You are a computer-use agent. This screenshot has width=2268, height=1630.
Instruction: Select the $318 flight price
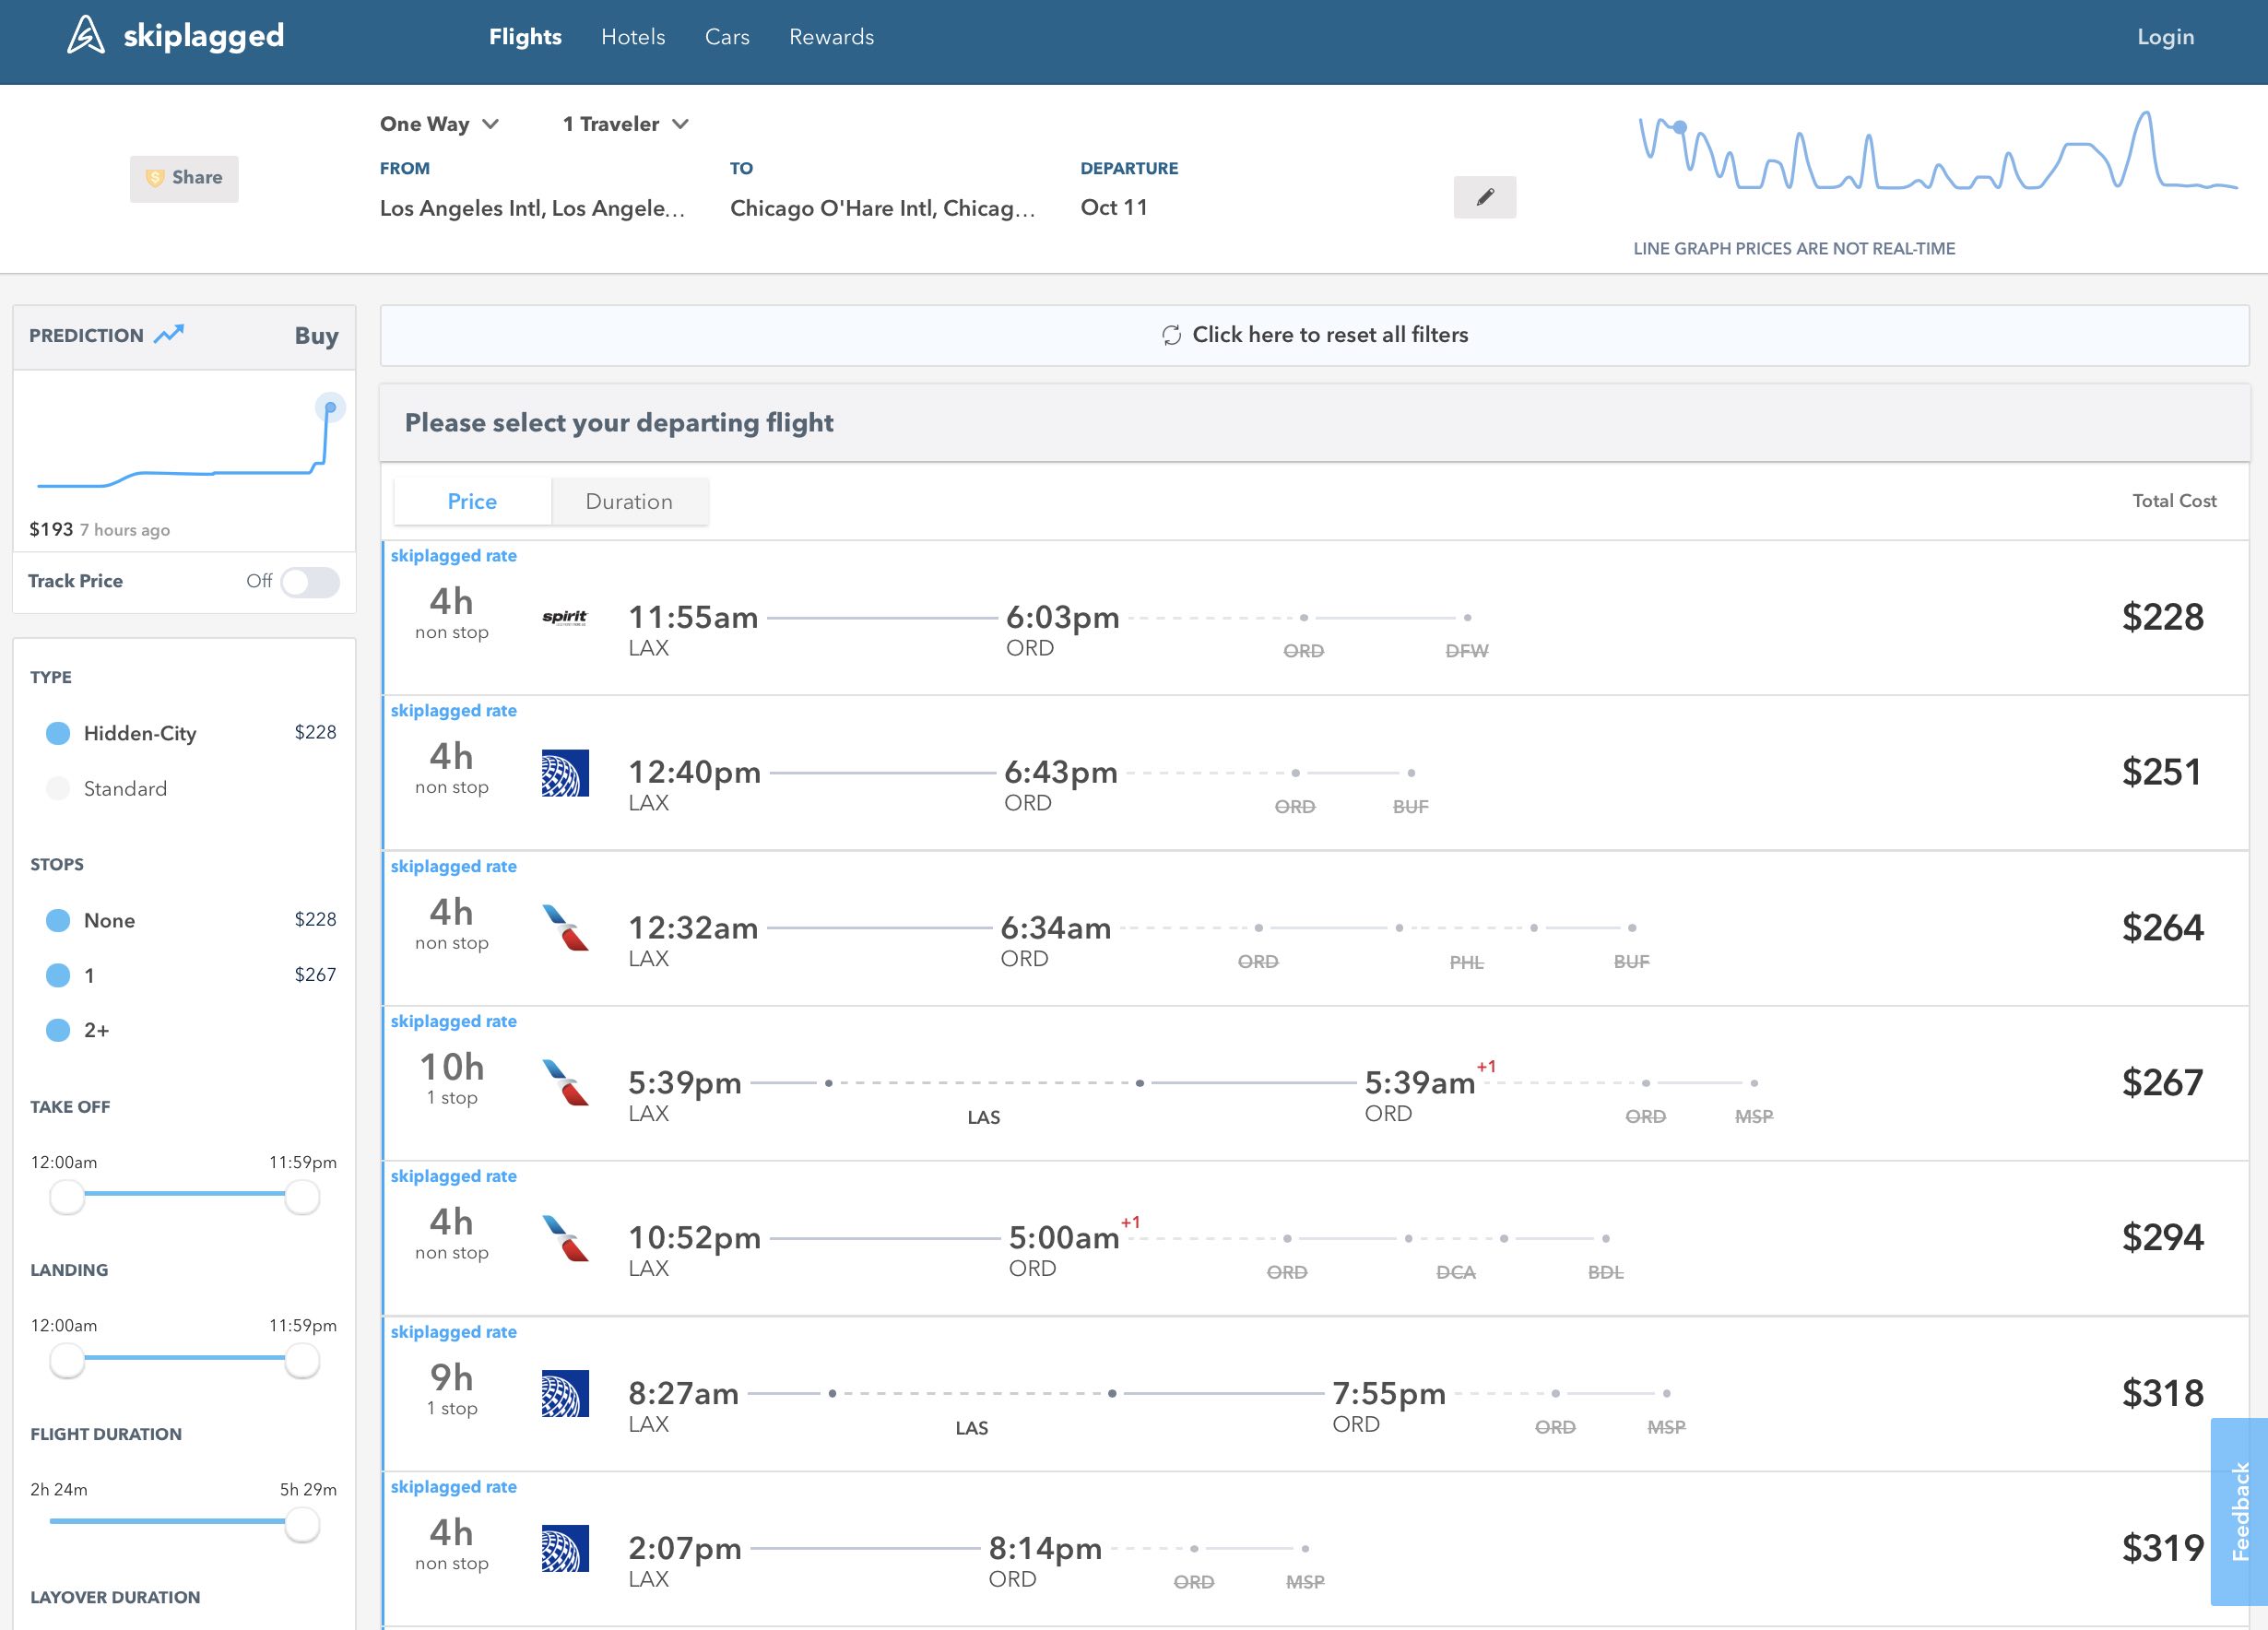[x=2162, y=1393]
